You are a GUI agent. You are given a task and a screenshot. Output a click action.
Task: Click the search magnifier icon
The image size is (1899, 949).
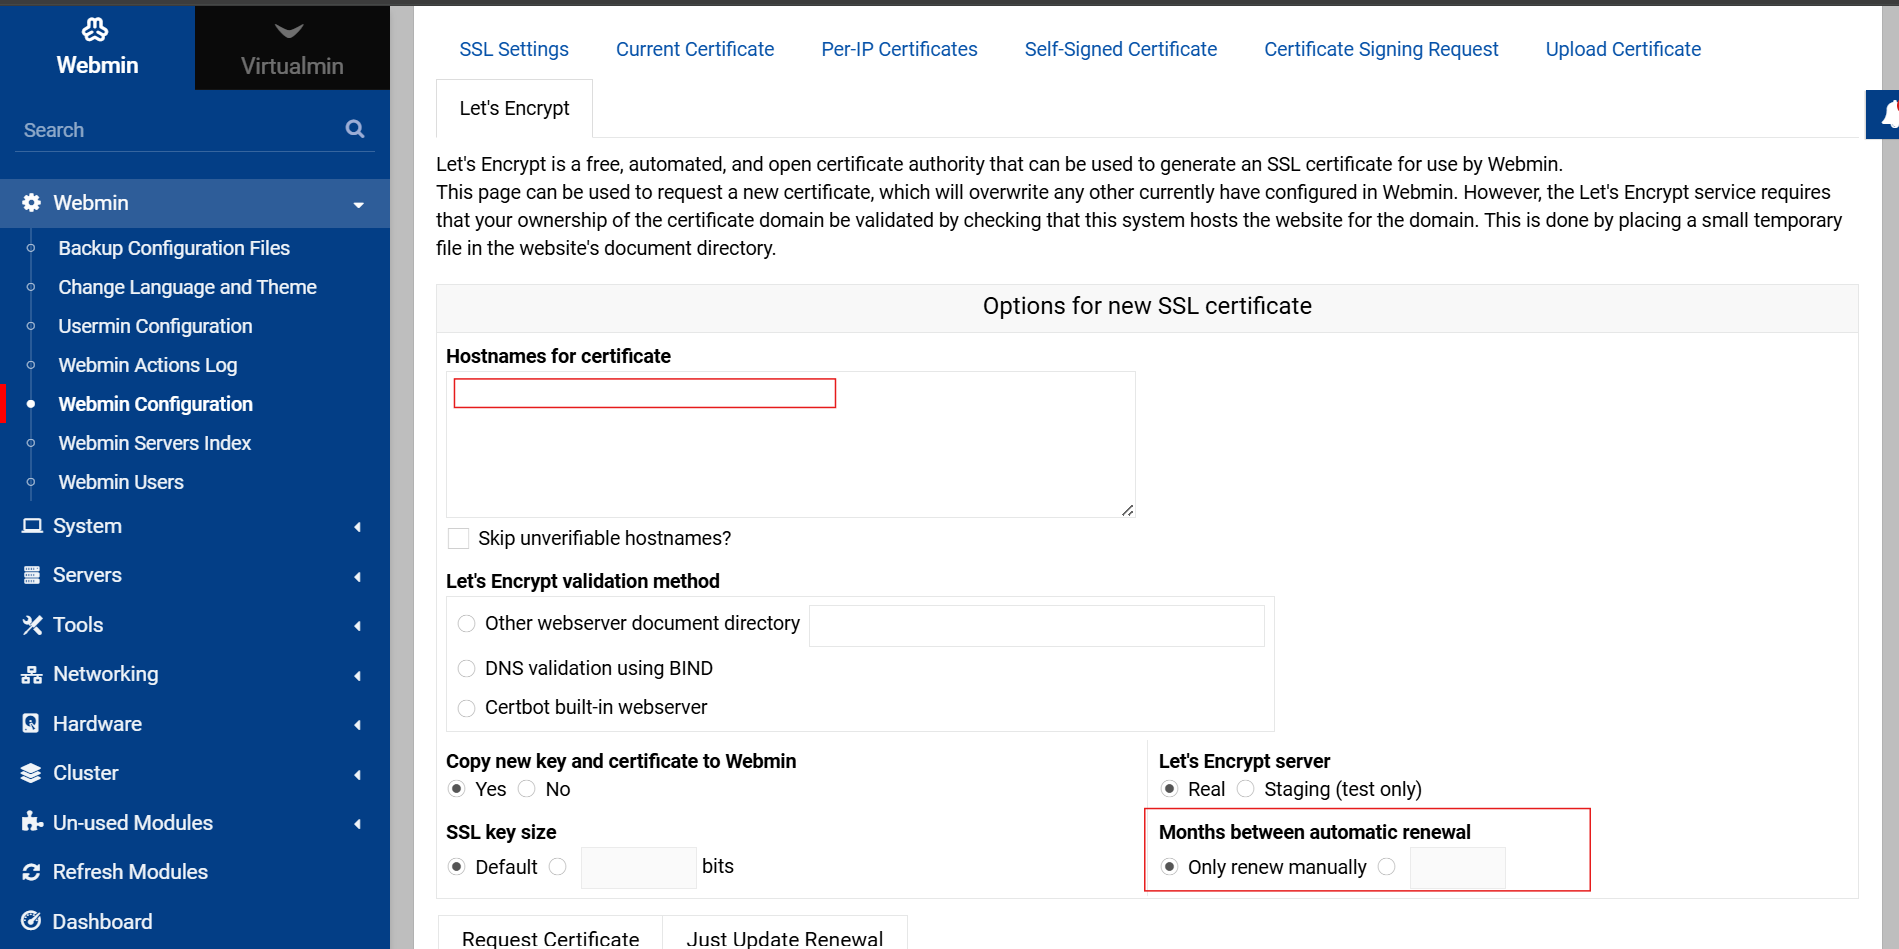pyautogui.click(x=355, y=129)
